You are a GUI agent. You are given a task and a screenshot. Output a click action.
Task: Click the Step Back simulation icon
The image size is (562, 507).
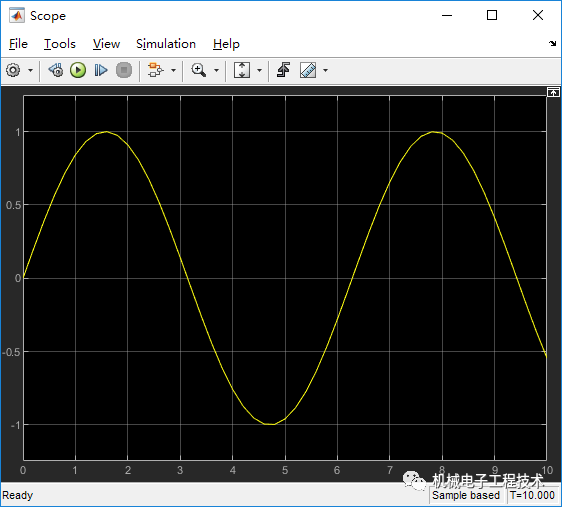[x=56, y=70]
